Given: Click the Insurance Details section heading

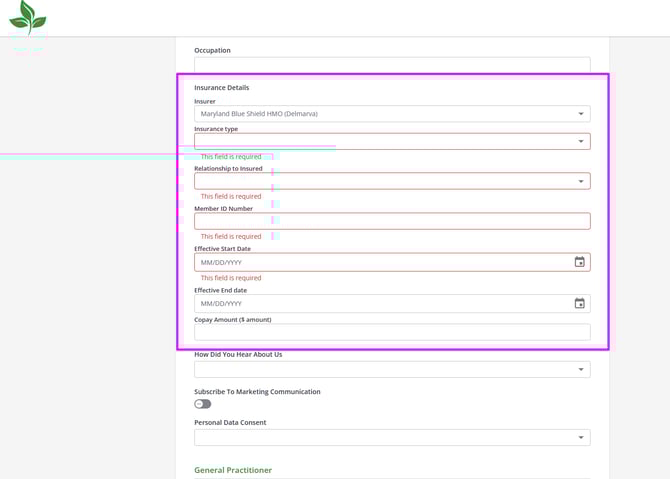Looking at the screenshot, I should [222, 88].
